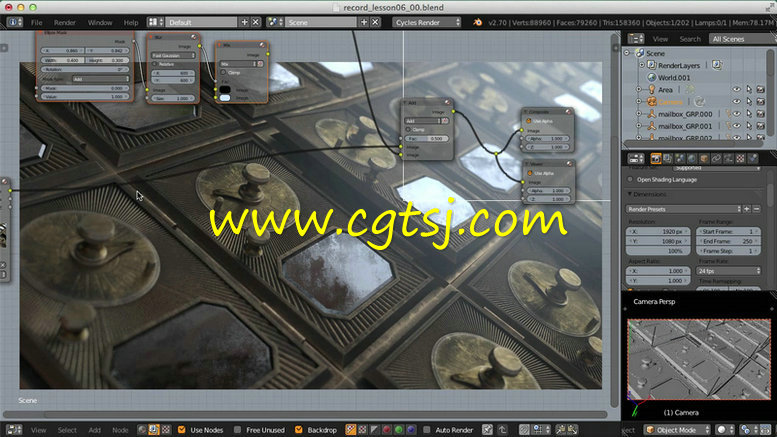Click the End Frame 250 field
Viewport: 777px width, 437px height.
[728, 241]
